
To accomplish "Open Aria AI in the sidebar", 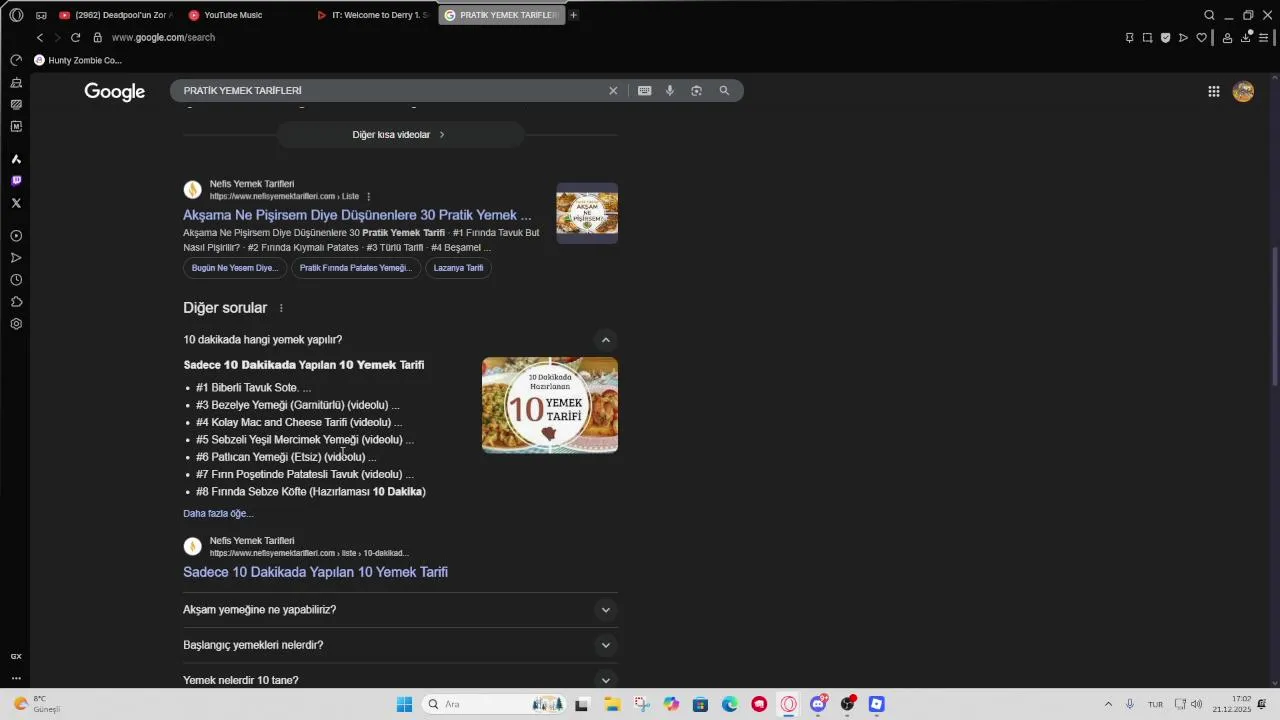I will [16, 159].
